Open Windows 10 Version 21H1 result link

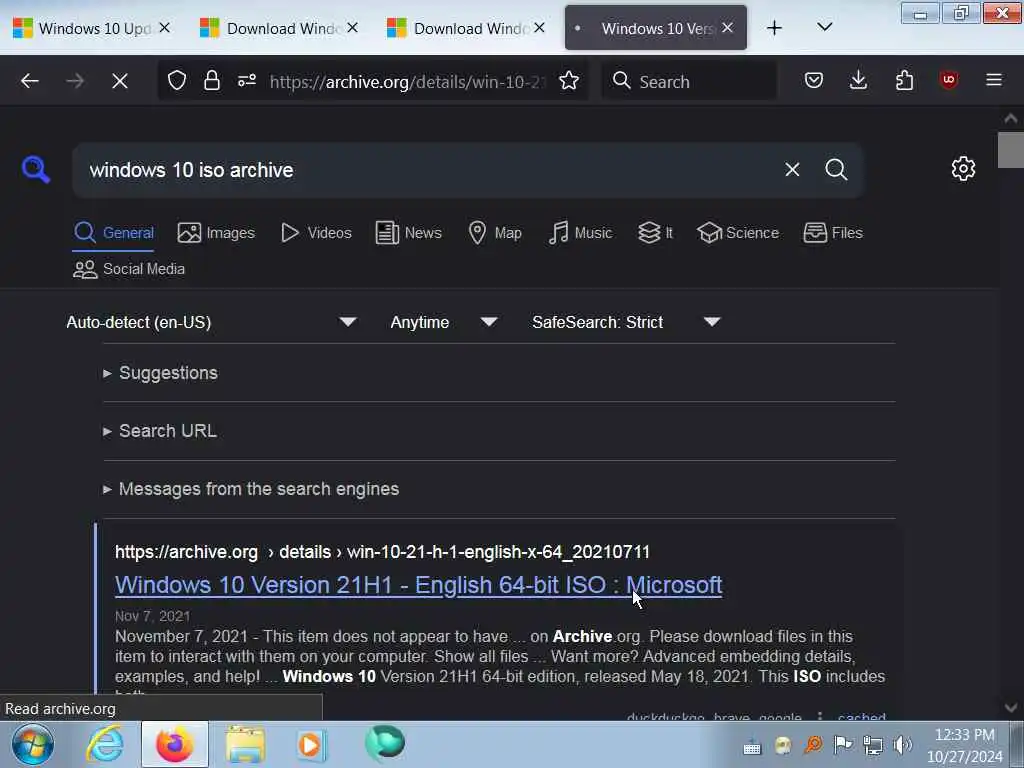click(419, 585)
